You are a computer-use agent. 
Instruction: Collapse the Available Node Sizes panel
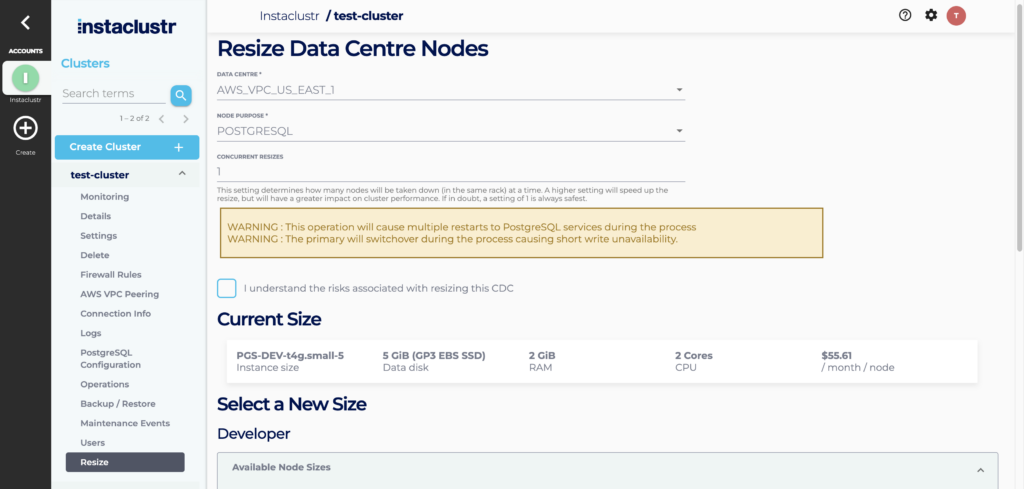981,468
